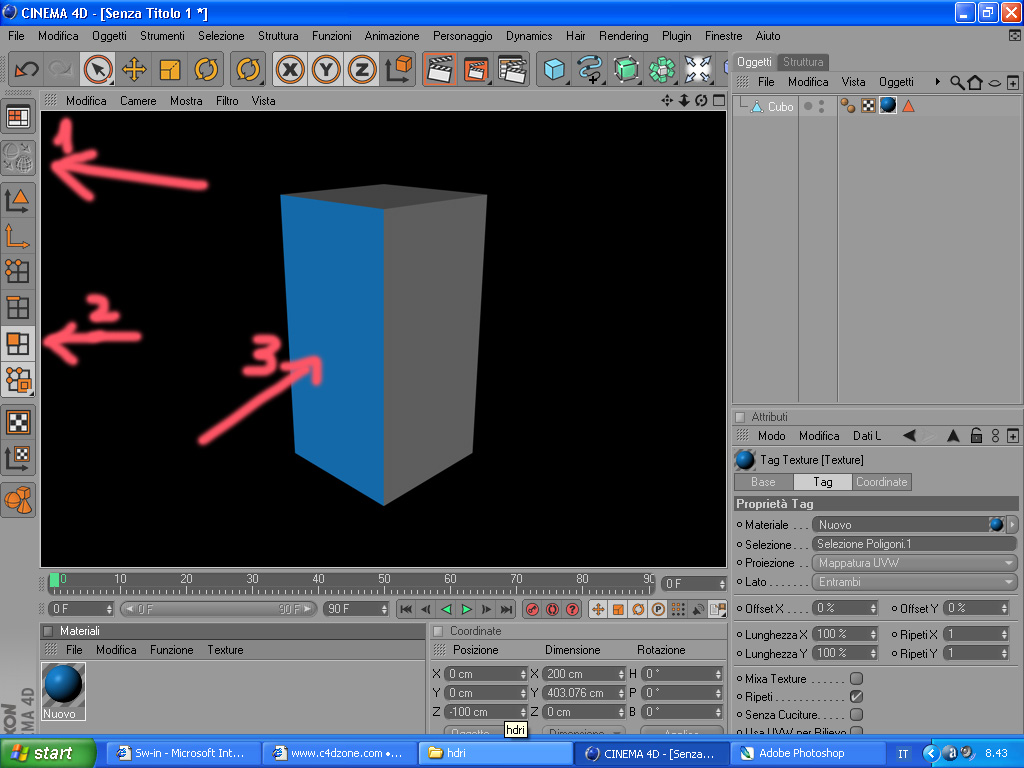
Task: Open the HyperNURBS green cube icon
Action: (626, 69)
